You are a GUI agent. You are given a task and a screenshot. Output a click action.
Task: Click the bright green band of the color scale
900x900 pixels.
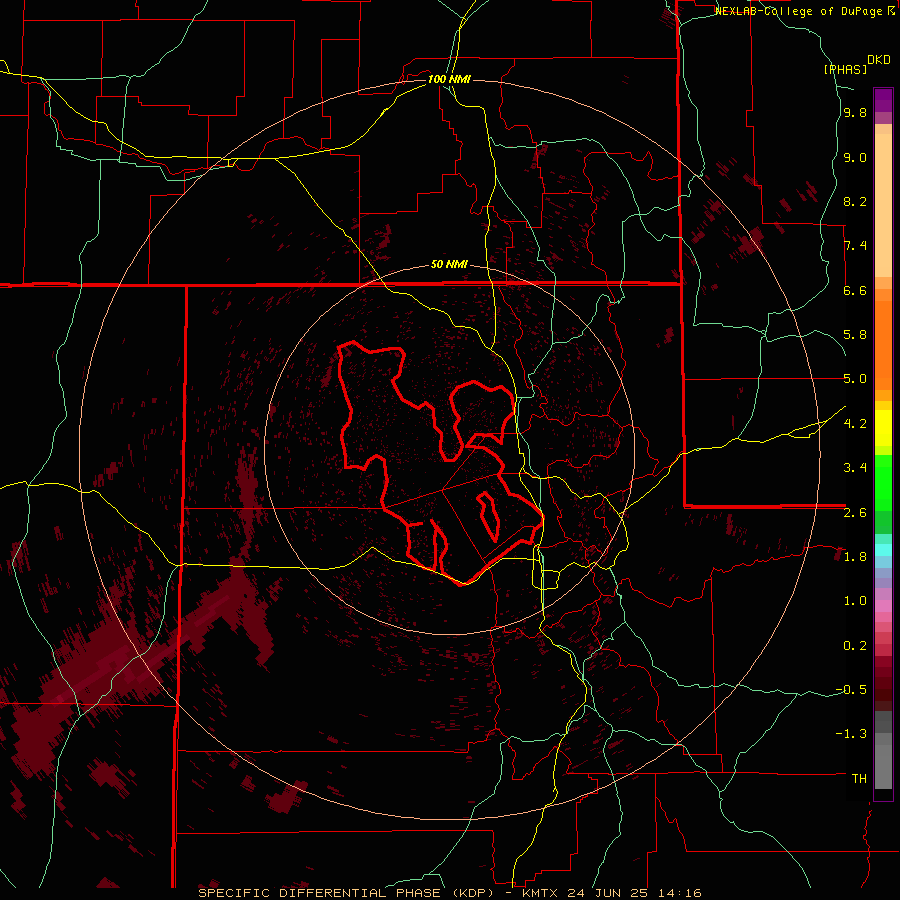(883, 482)
